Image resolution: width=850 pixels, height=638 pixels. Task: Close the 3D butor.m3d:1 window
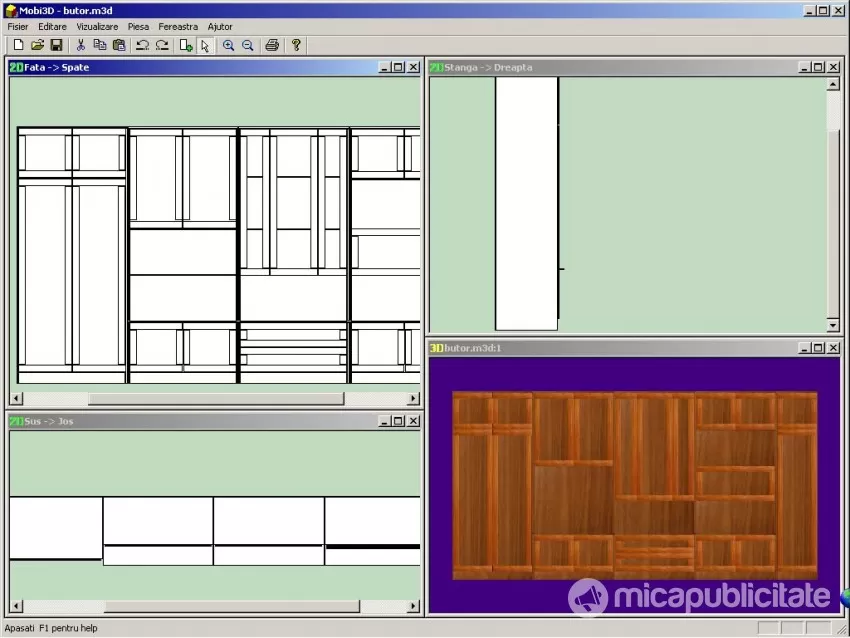point(834,348)
